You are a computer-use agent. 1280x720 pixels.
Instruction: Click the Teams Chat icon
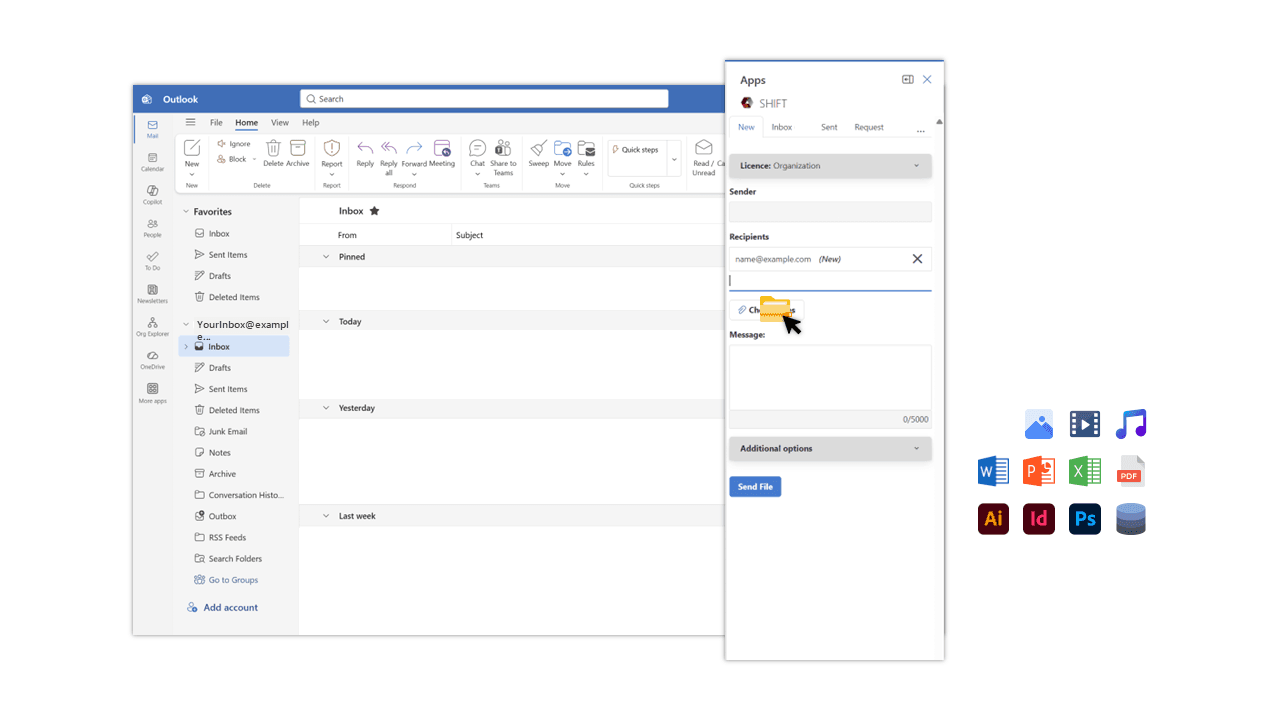478,148
